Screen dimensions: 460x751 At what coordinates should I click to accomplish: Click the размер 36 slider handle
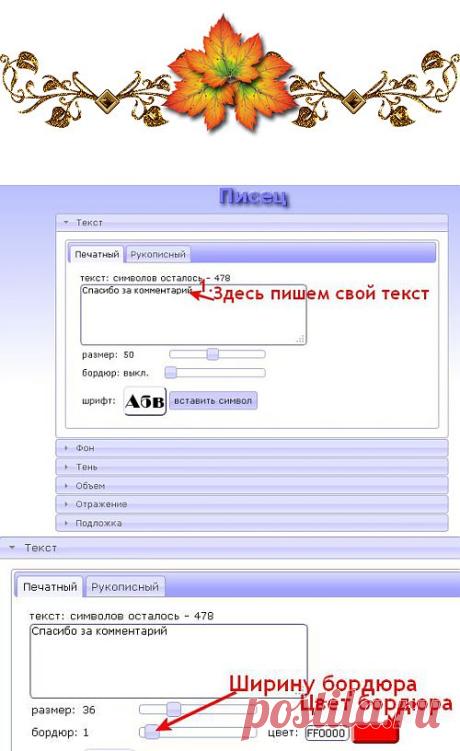point(173,709)
